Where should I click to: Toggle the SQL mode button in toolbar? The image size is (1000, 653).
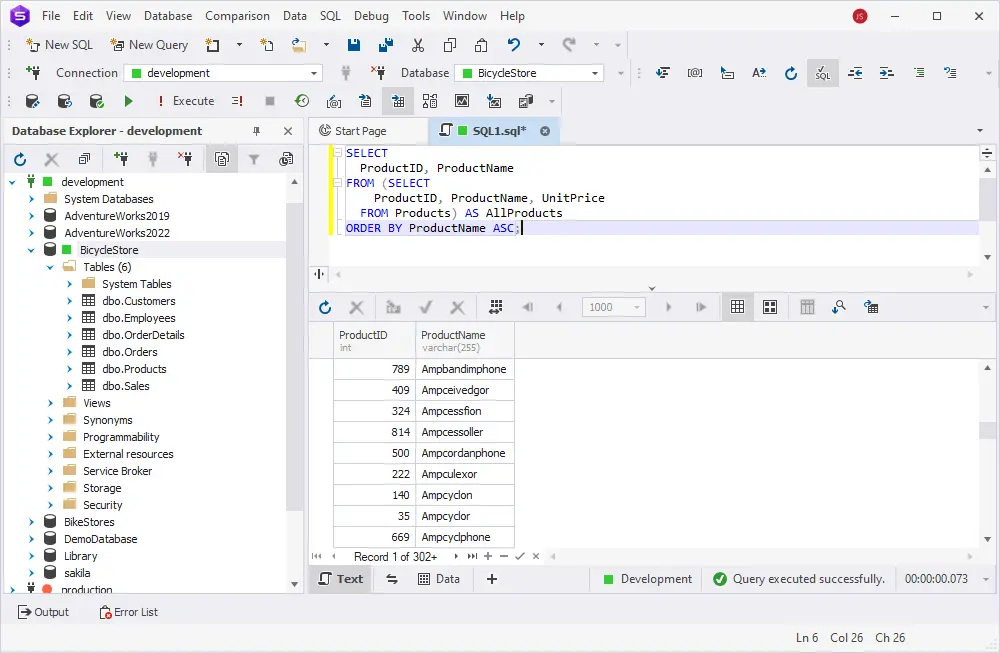click(x=822, y=73)
